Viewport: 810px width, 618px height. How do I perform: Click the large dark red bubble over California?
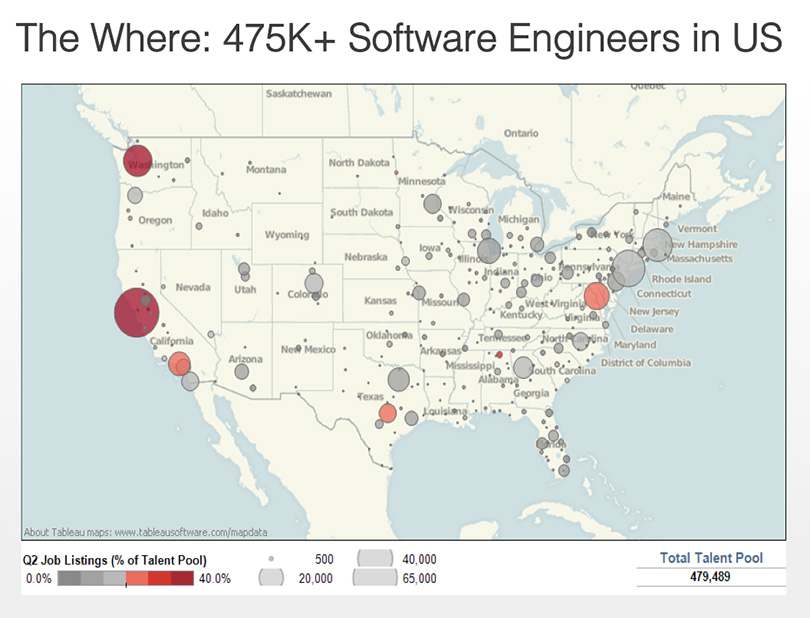point(136,313)
